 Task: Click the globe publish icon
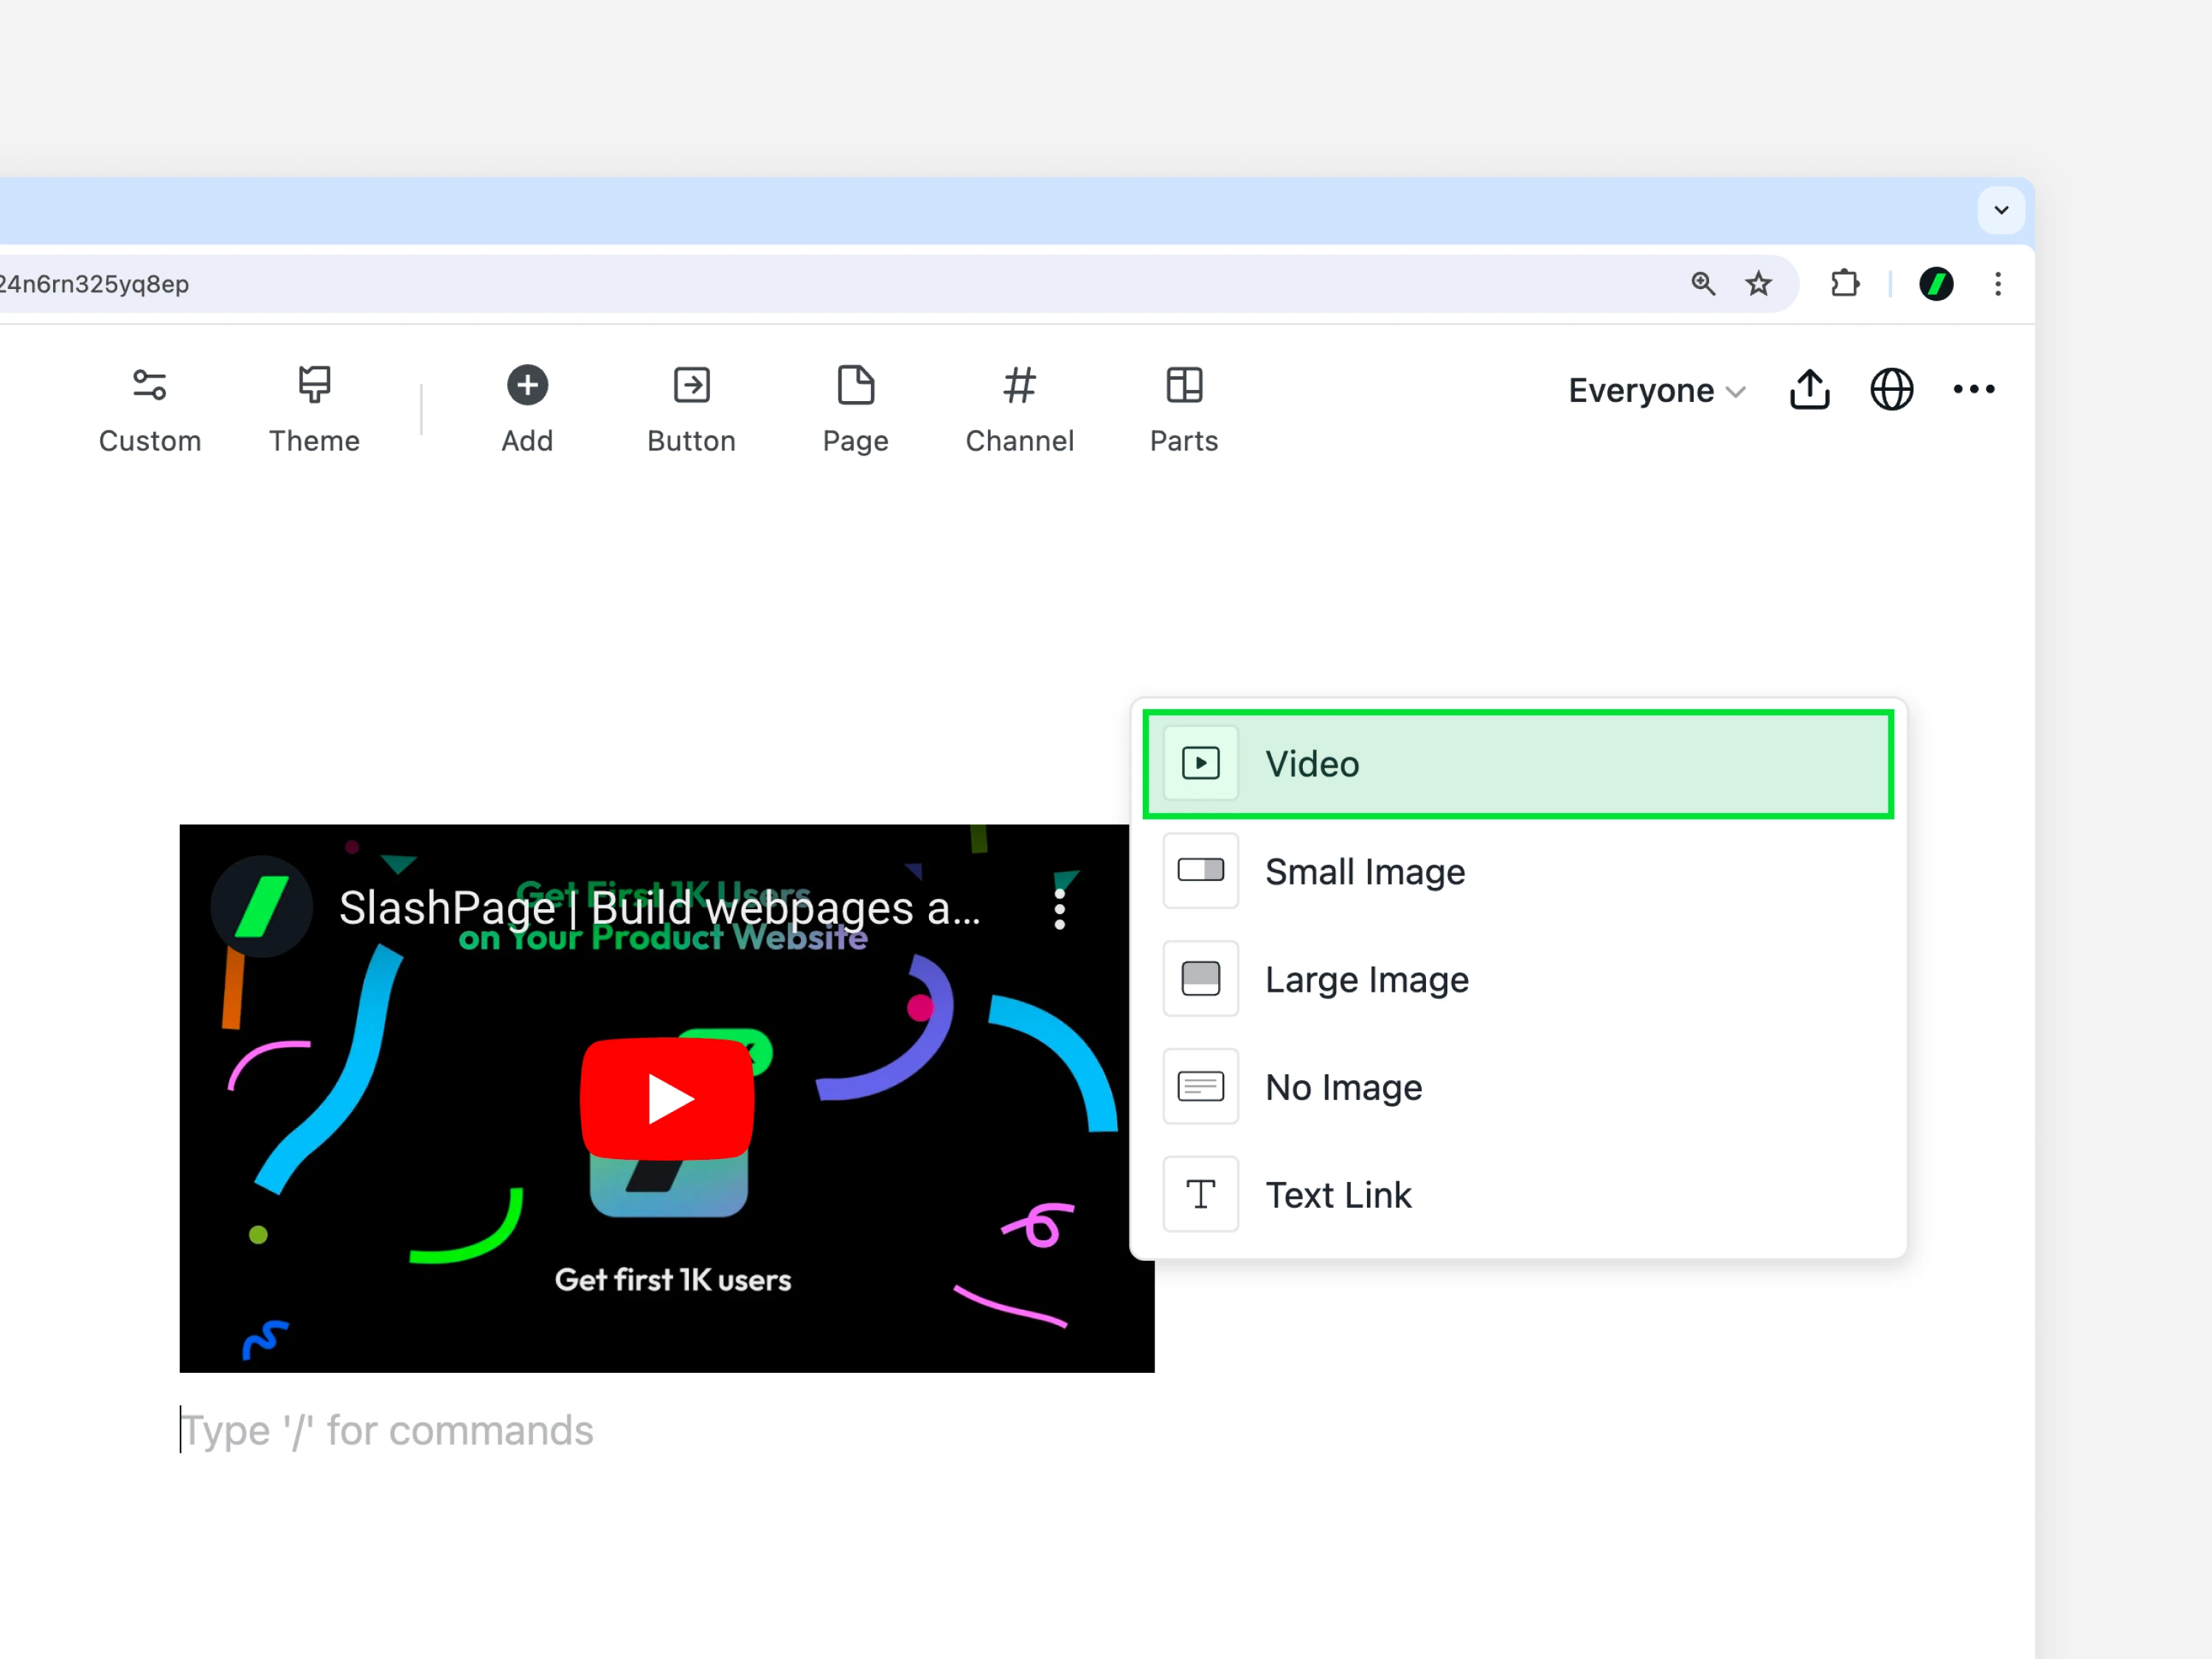click(1891, 390)
